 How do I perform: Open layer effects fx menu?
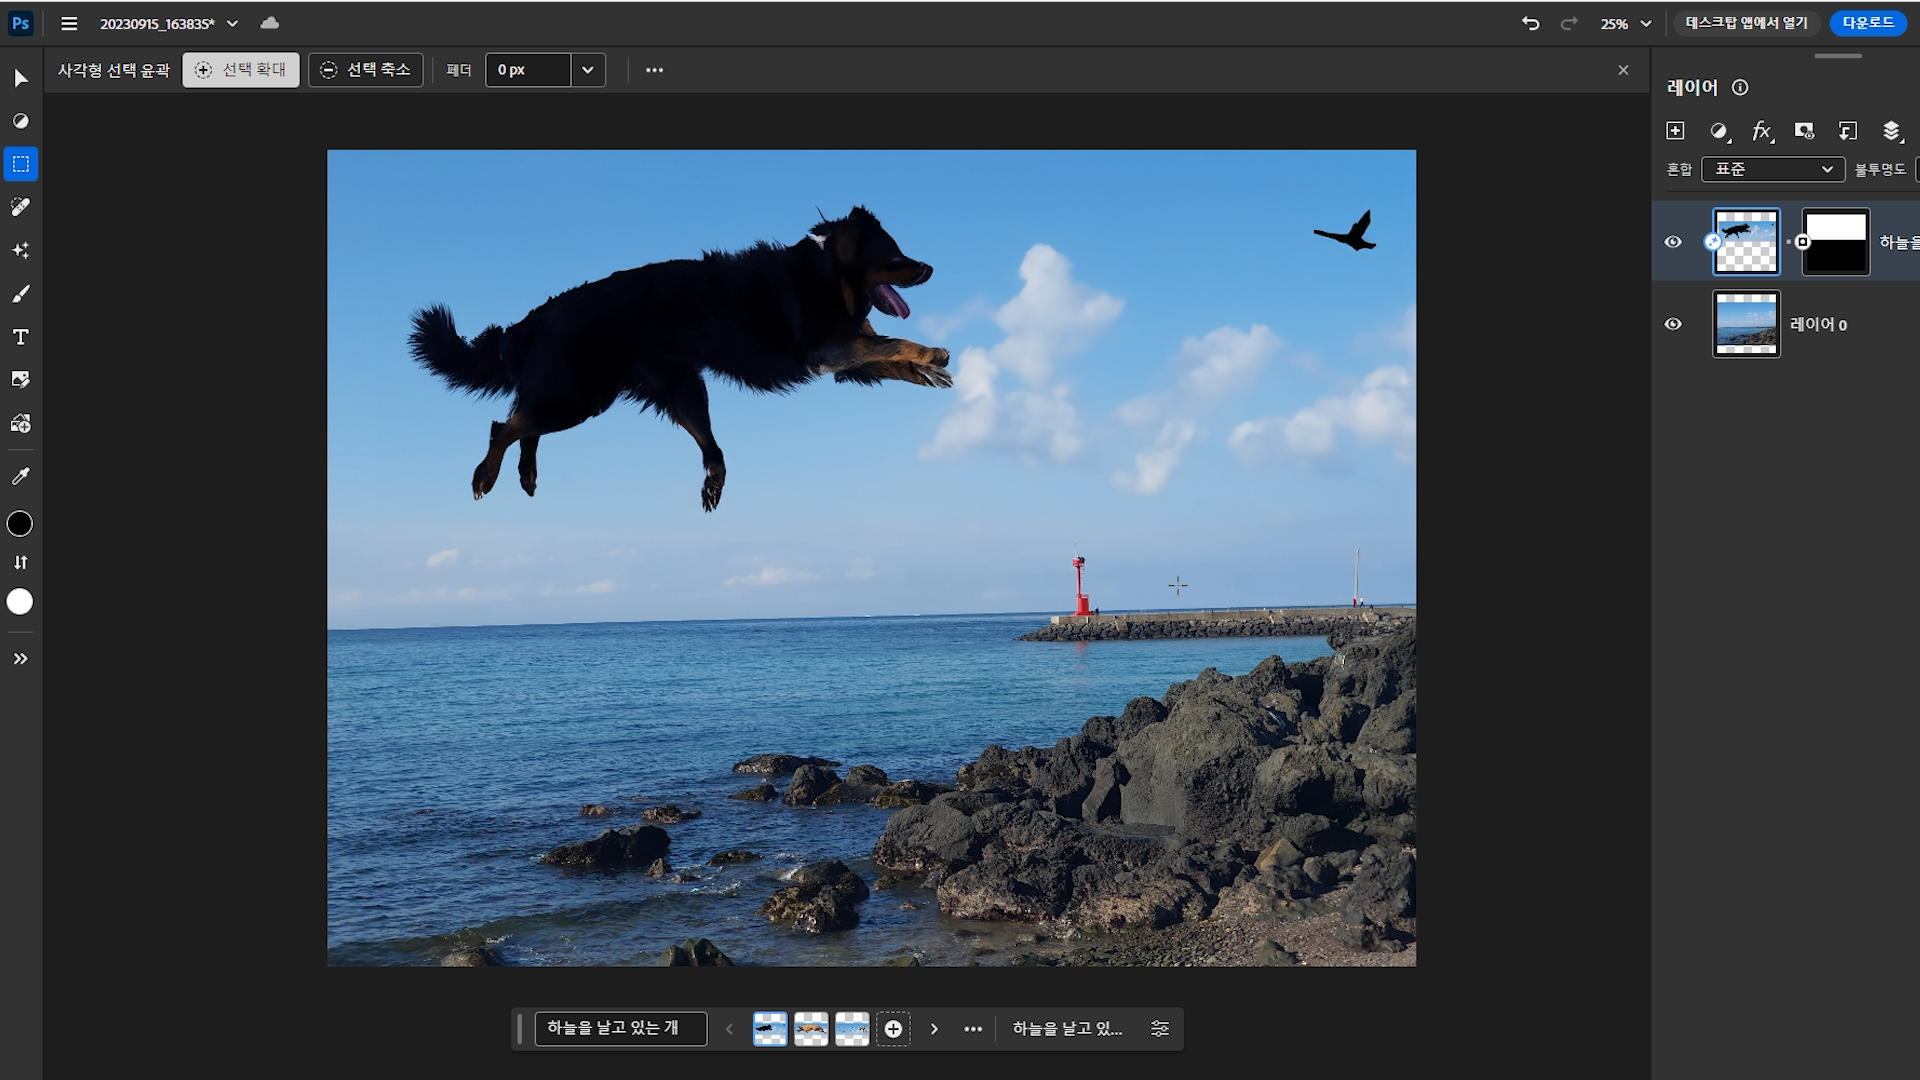1761,131
